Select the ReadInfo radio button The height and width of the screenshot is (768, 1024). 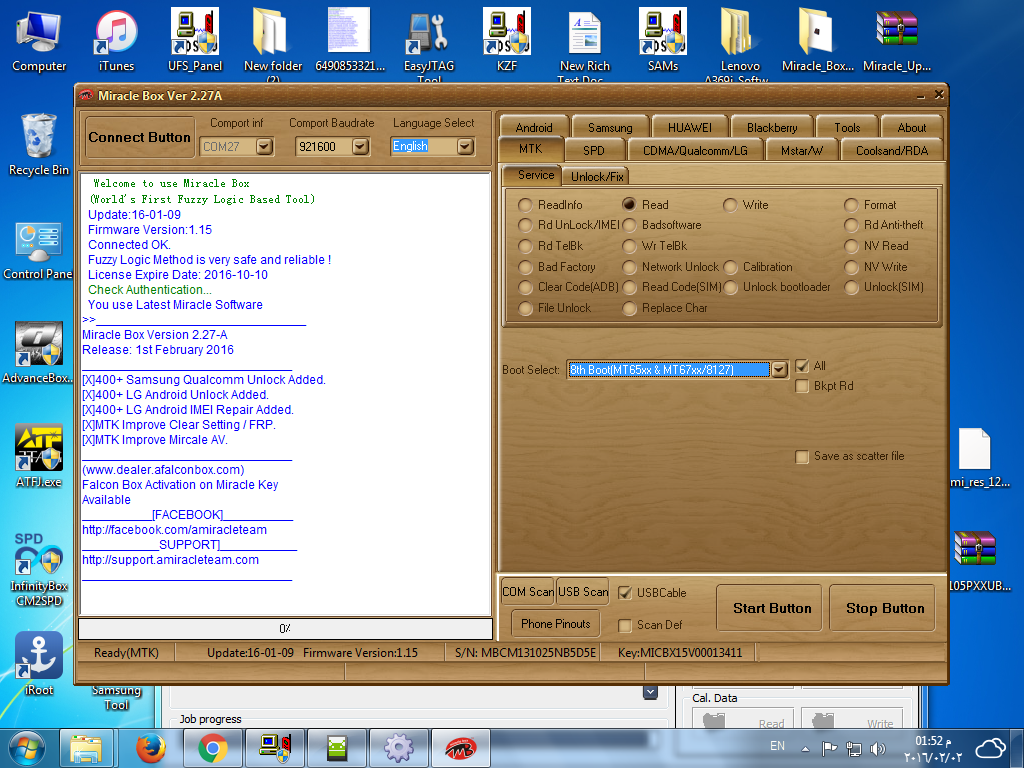pyautogui.click(x=524, y=205)
